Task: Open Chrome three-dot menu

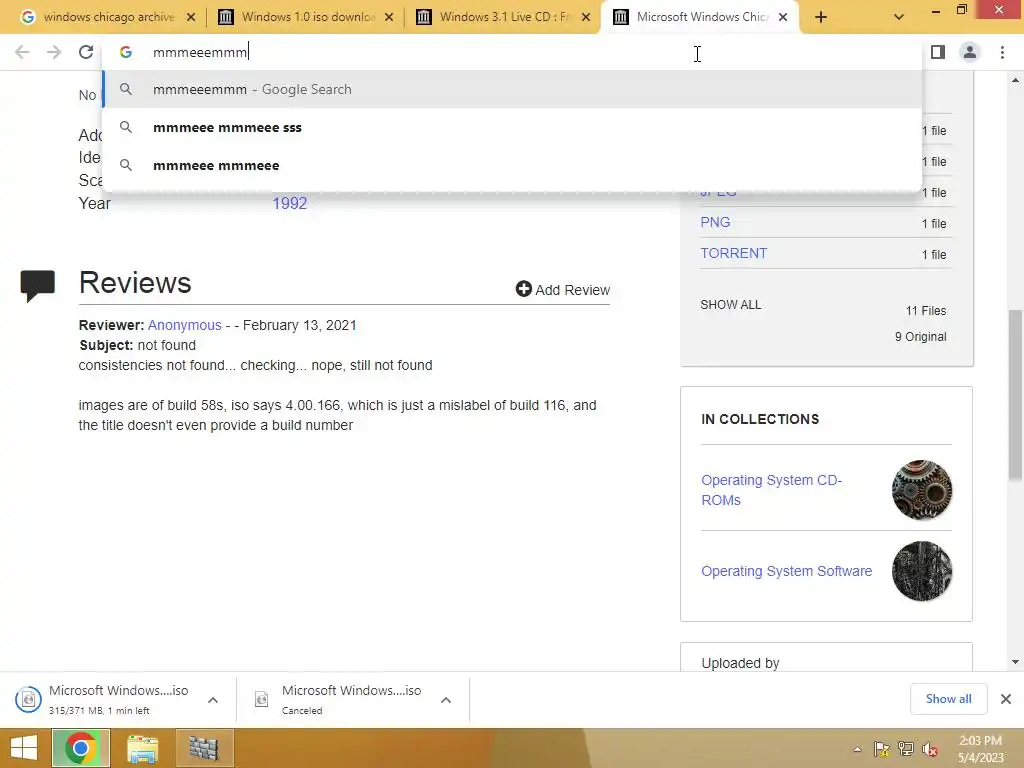Action: [1002, 52]
